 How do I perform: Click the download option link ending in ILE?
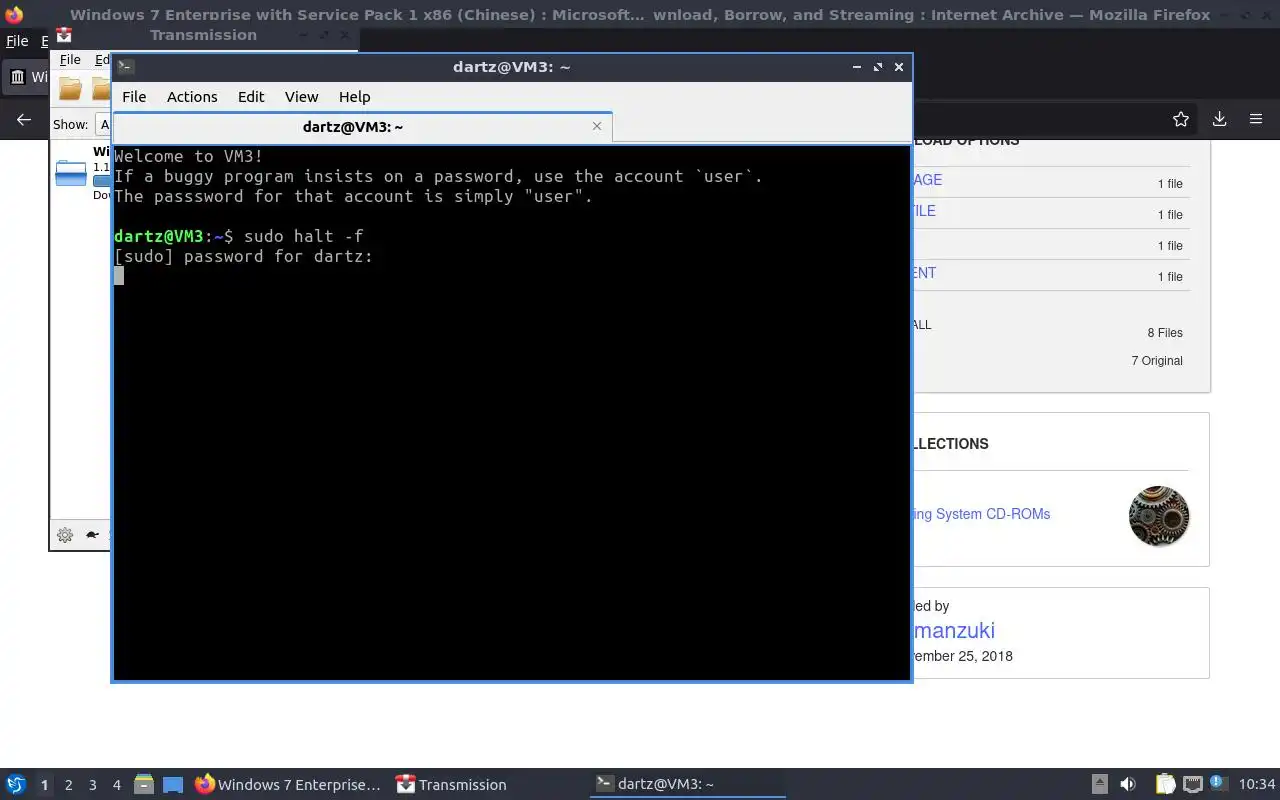click(924, 211)
